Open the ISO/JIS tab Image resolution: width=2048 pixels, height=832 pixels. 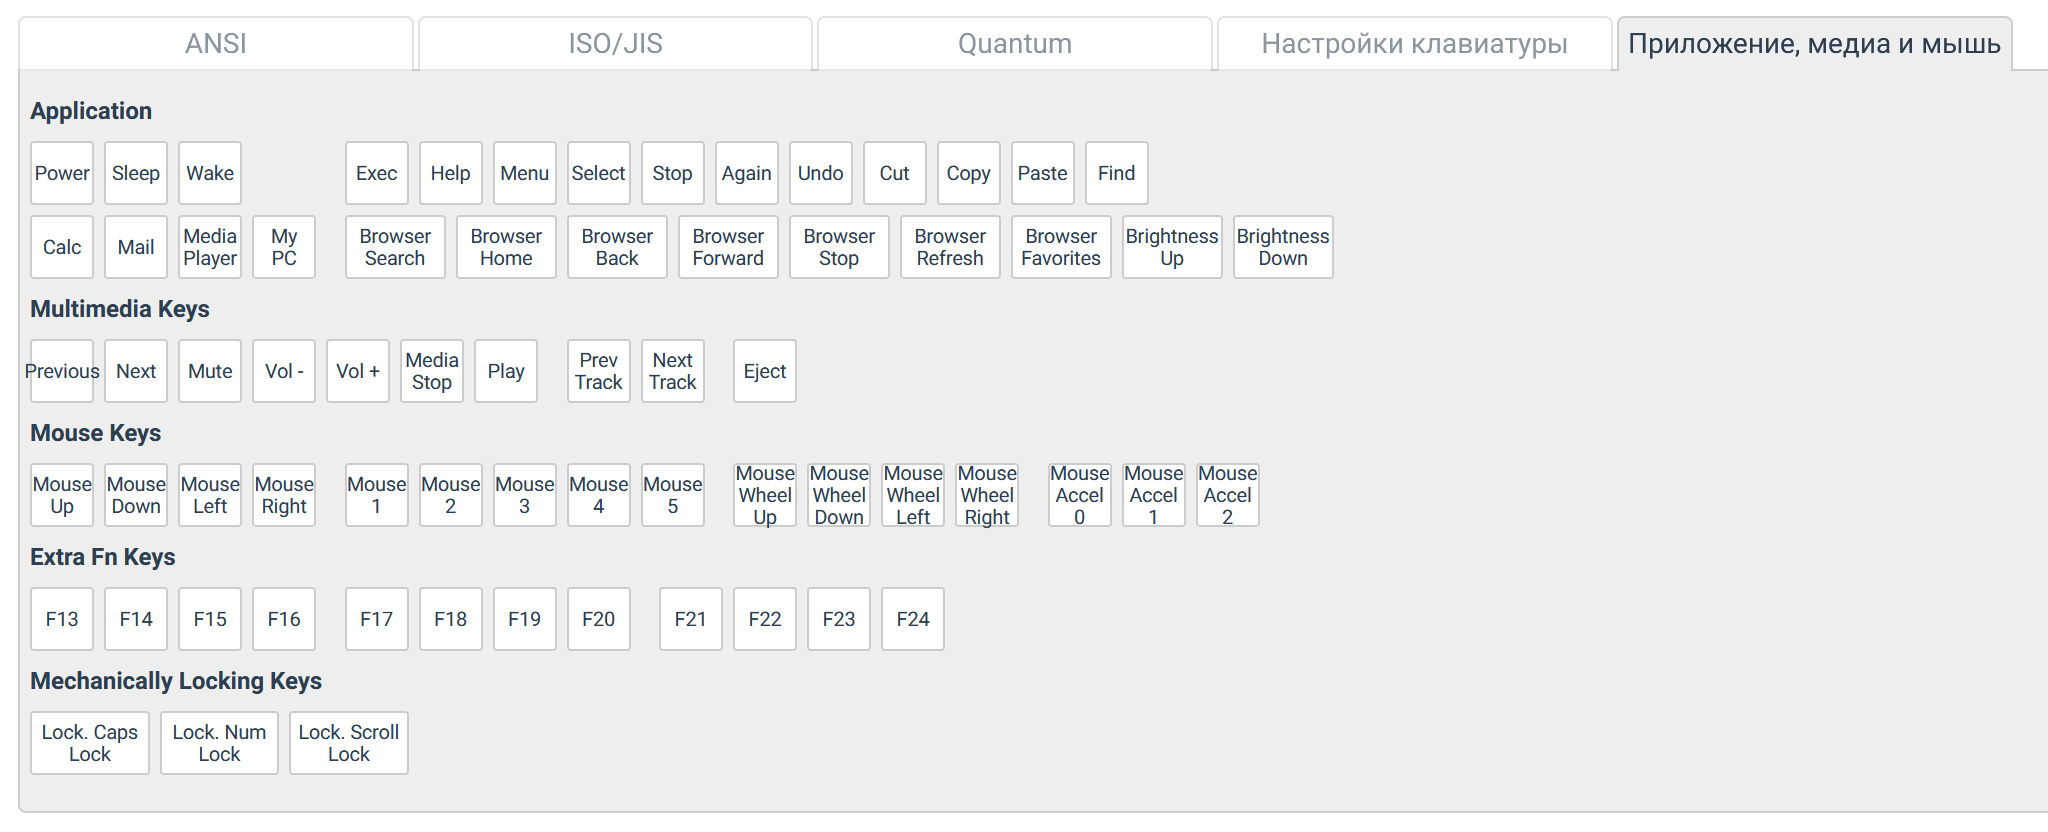[615, 44]
